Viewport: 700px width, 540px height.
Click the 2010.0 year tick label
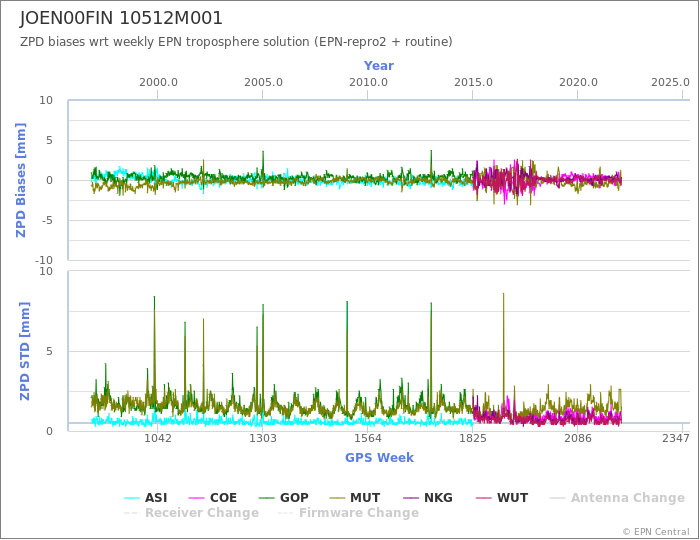pyautogui.click(x=368, y=83)
